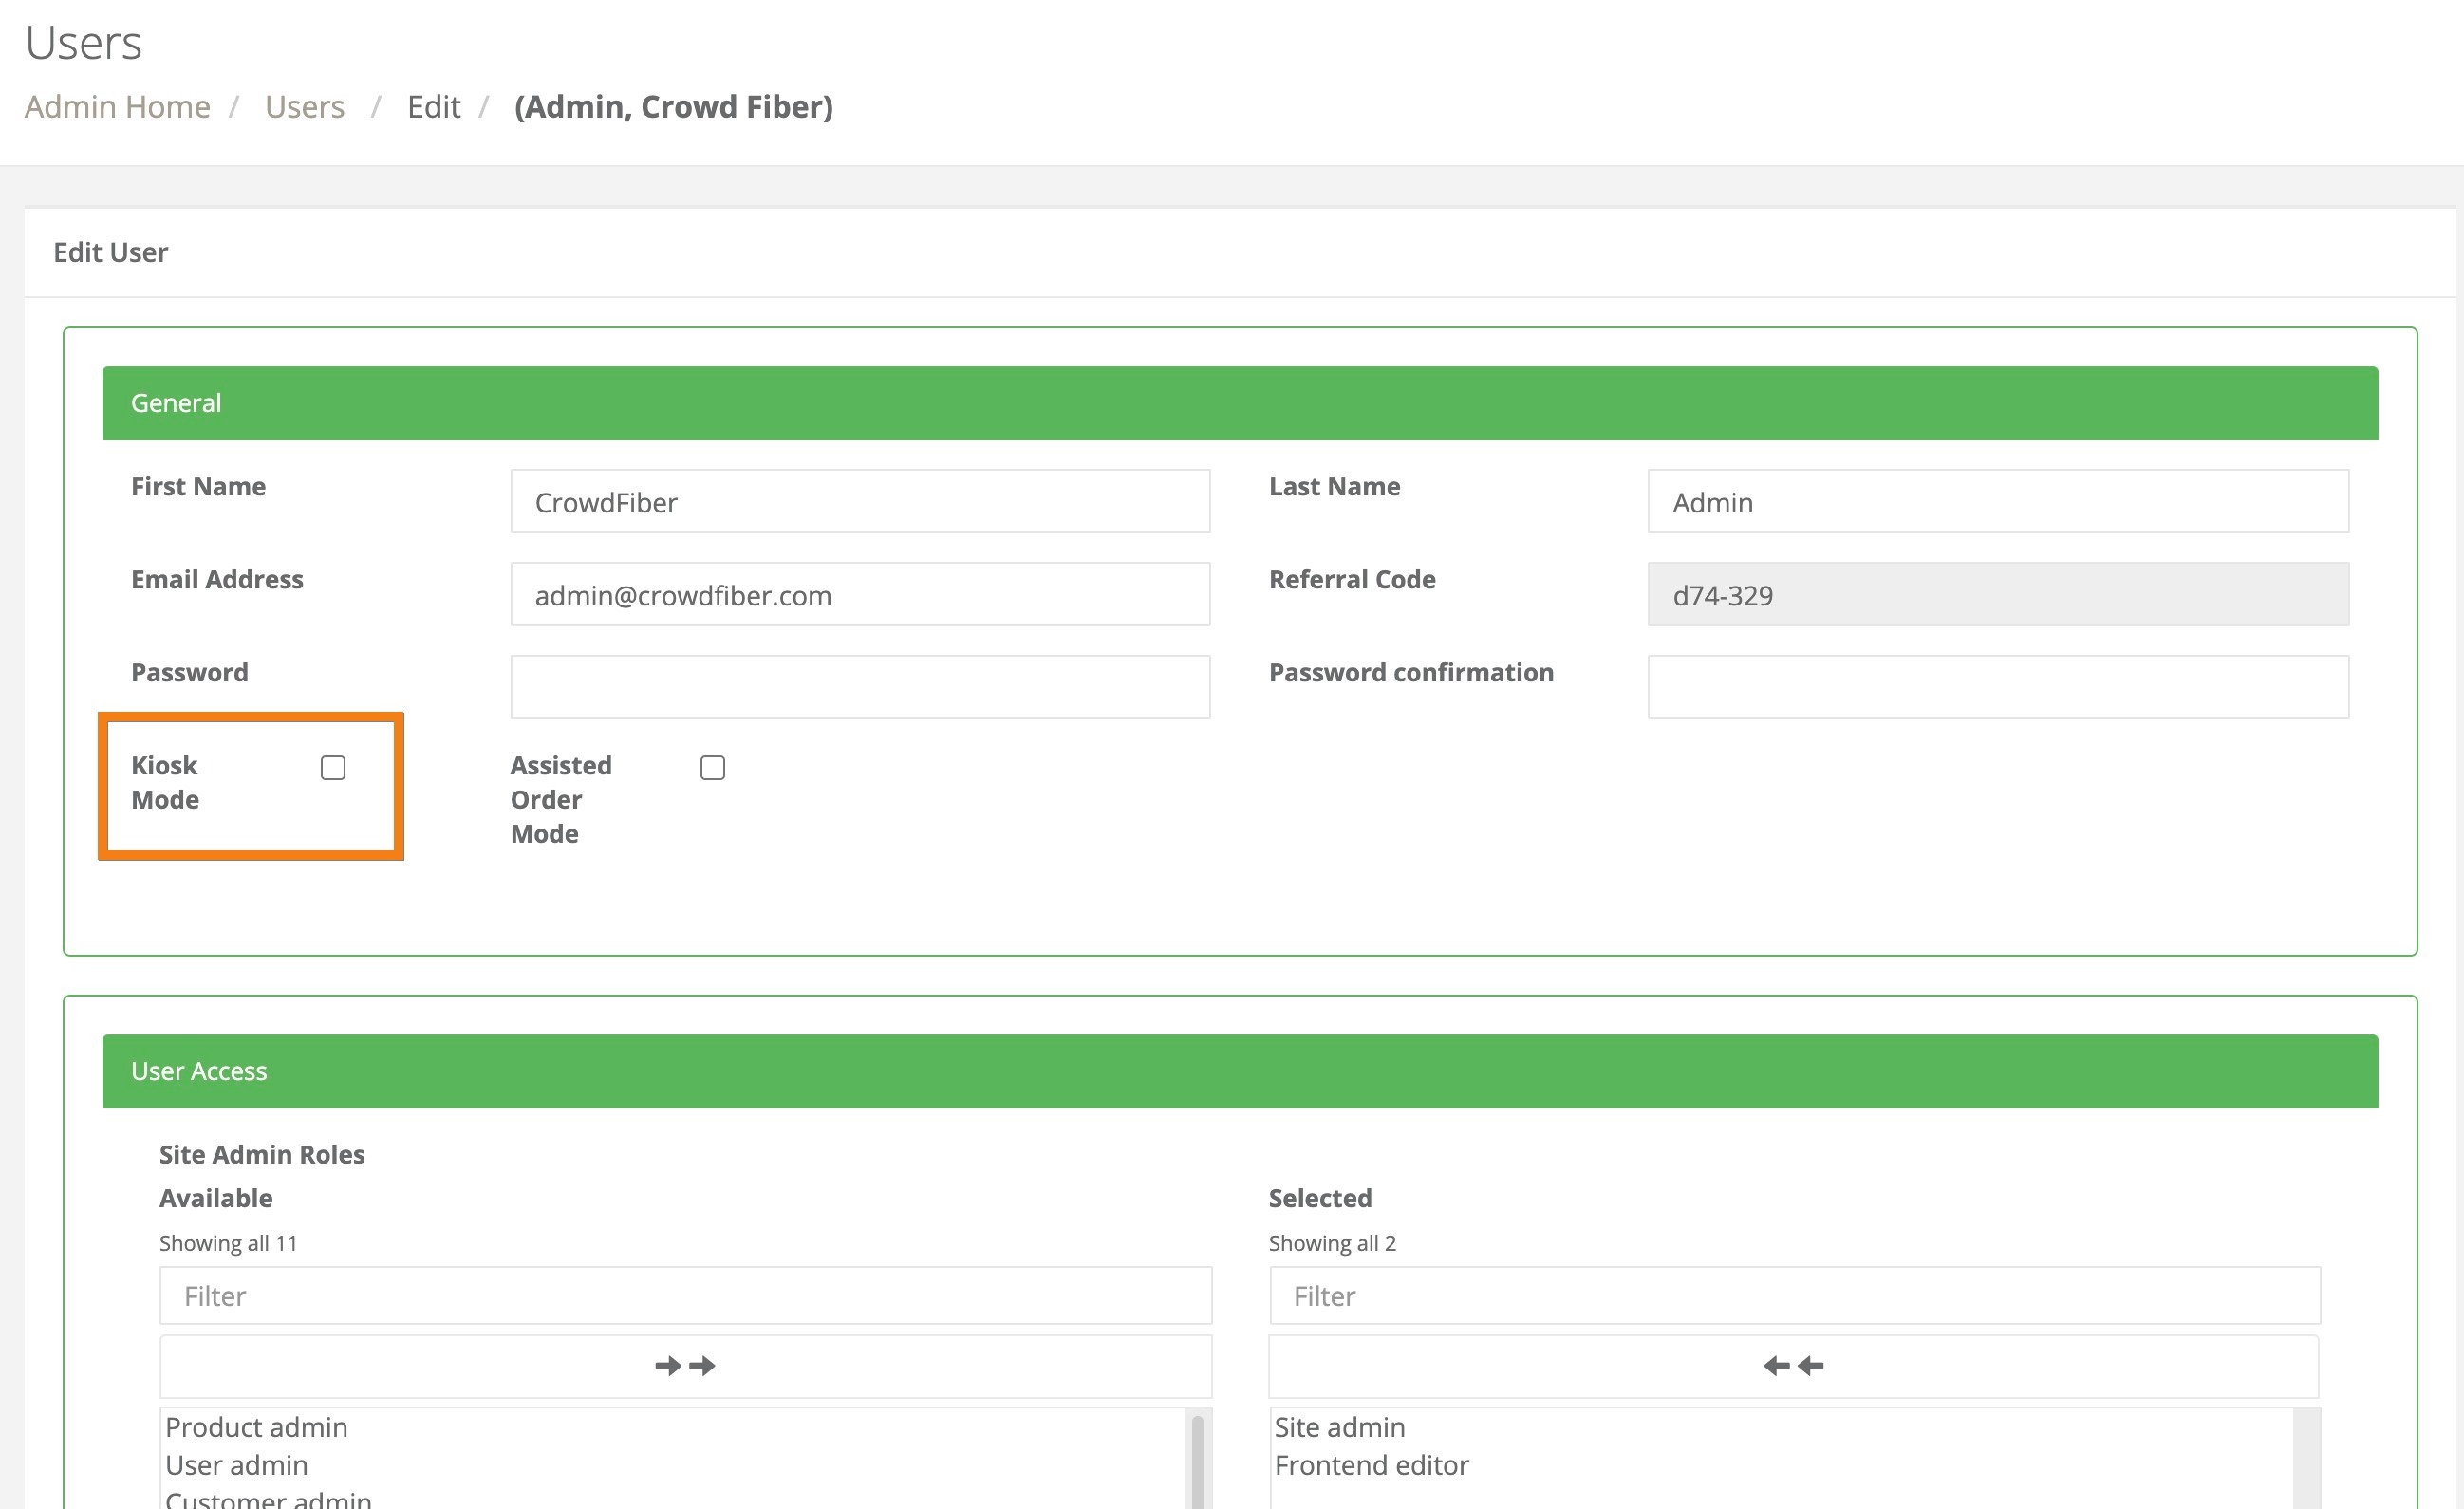The image size is (2464, 1509).
Task: Select Product admin in Available roles
Action: click(x=256, y=1427)
